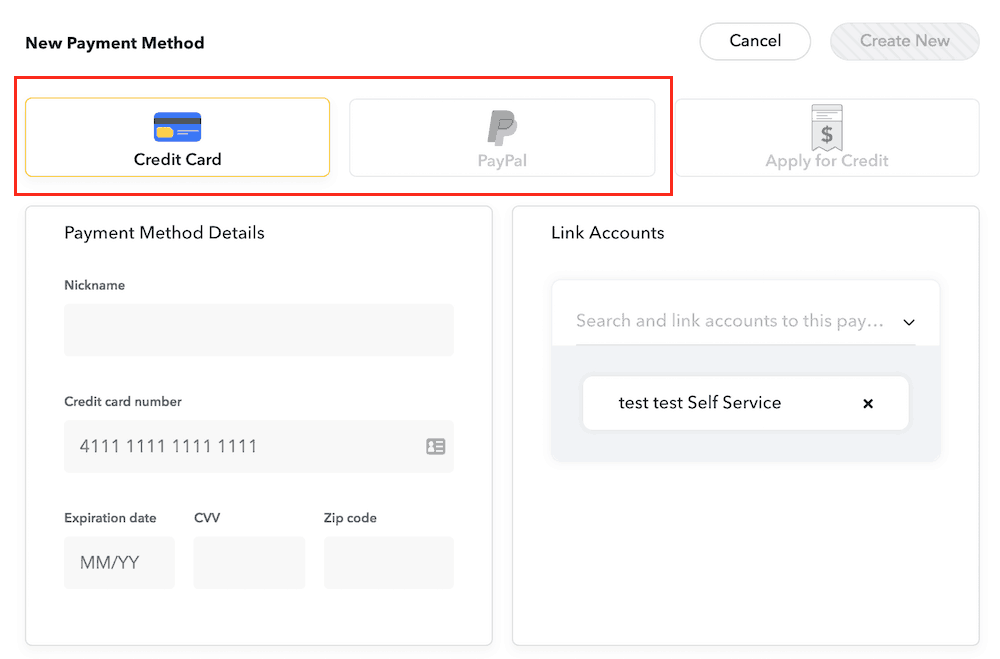This screenshot has height=659, width=1000.
Task: Click the card icon inside credit card number field
Action: 436,447
